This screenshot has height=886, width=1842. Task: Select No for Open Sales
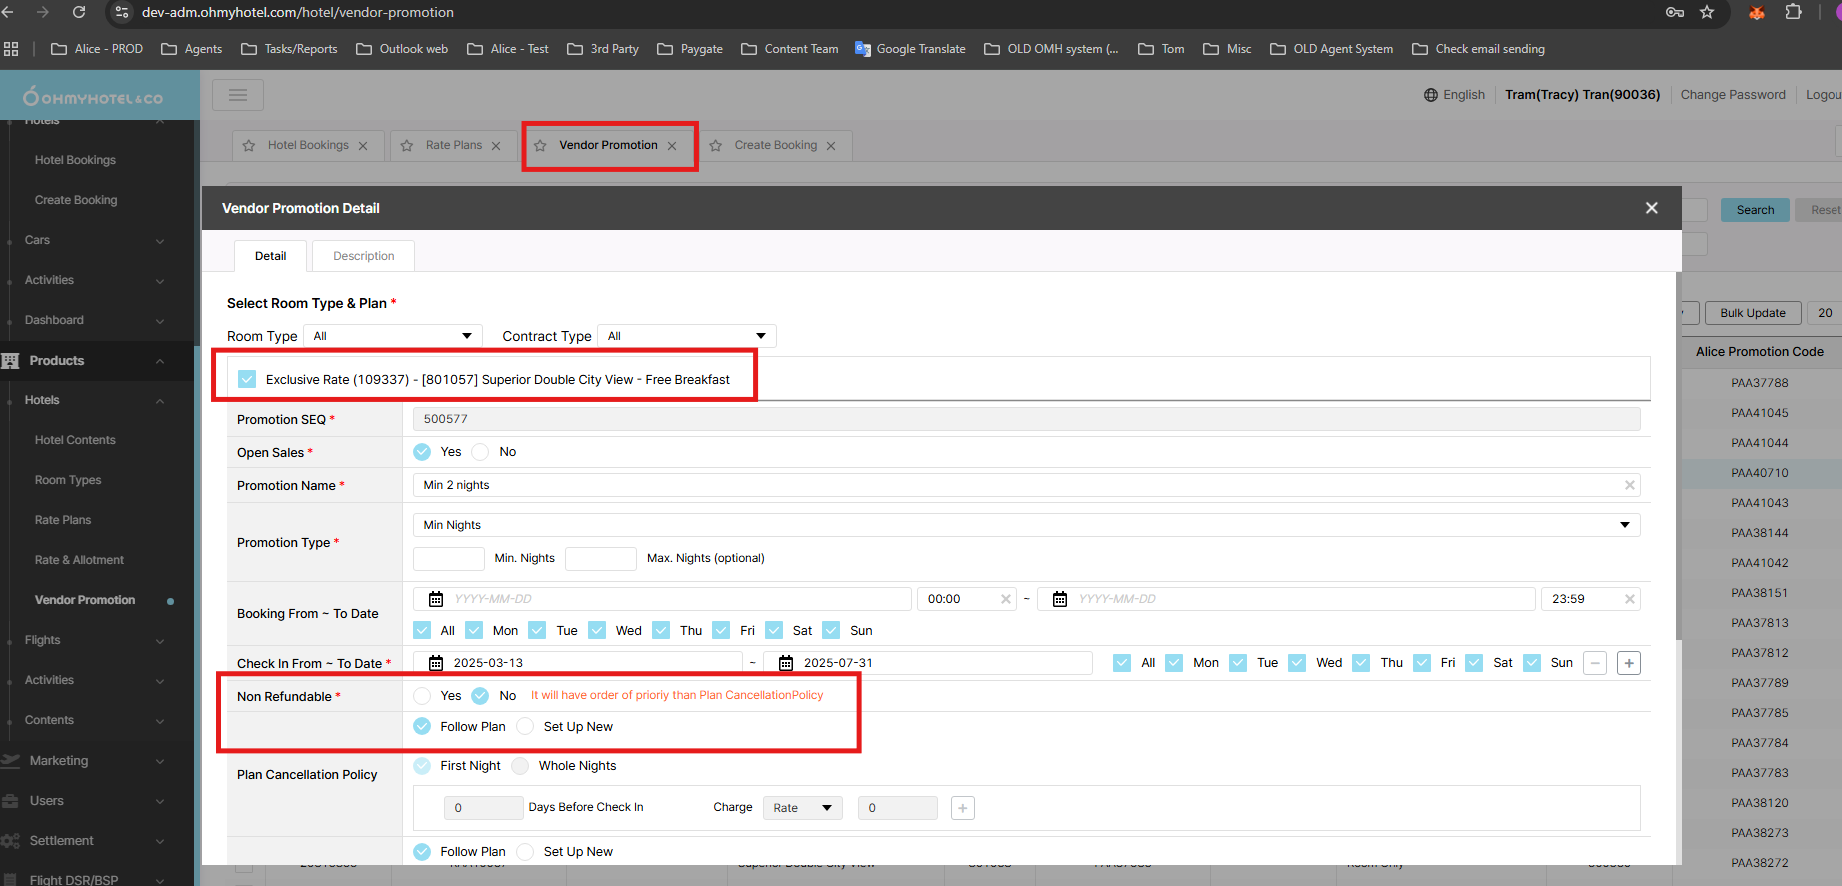tap(481, 452)
